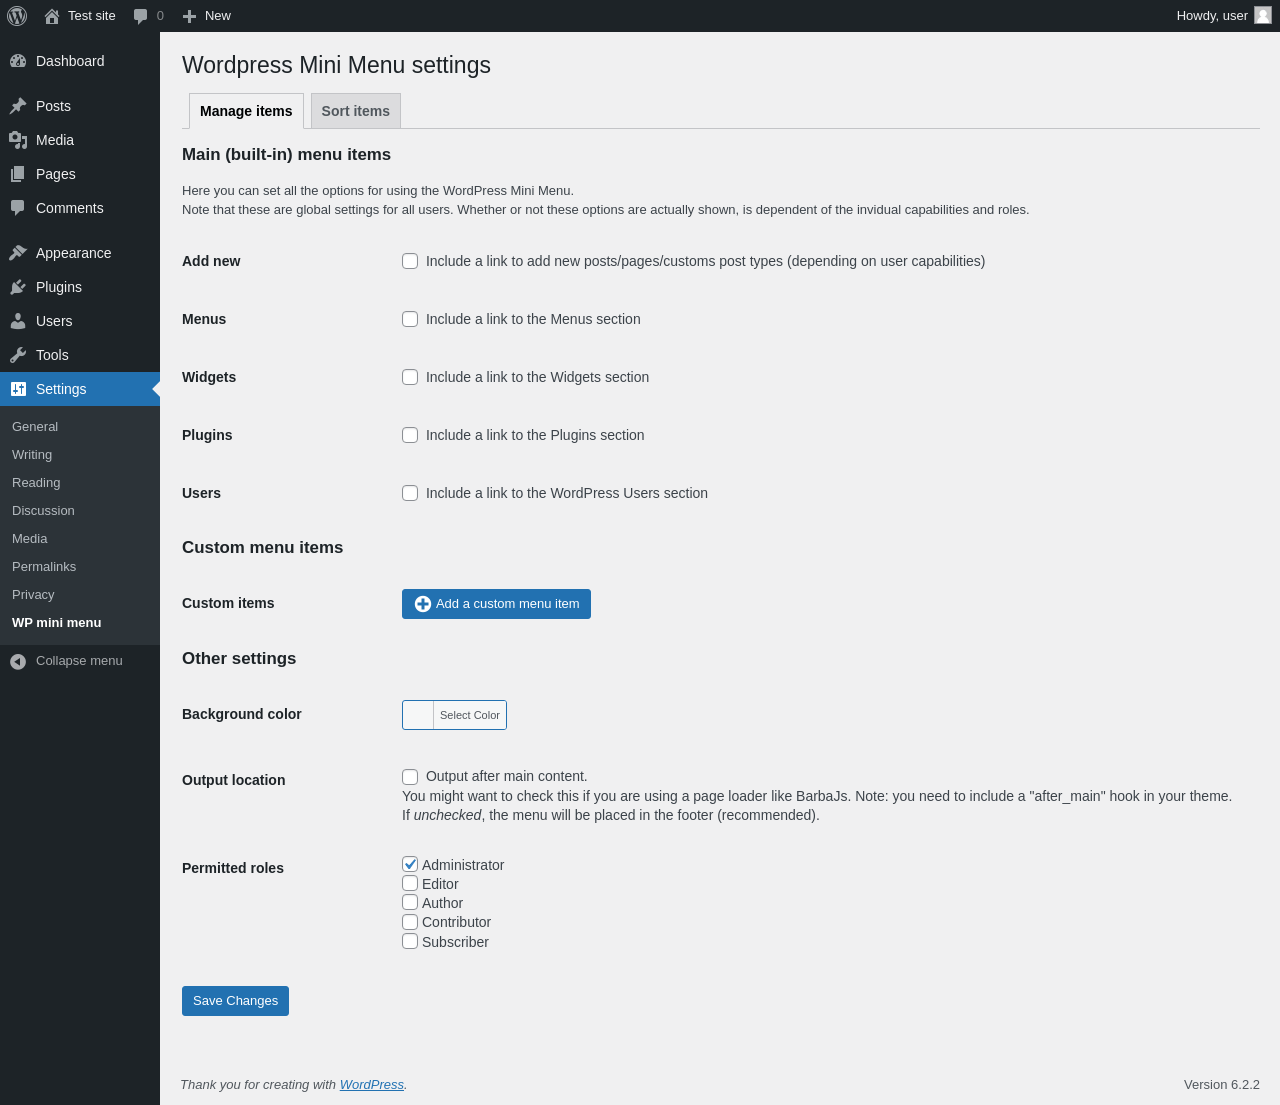Follow the WordPress footer link
1280x1105 pixels.
(371, 1085)
